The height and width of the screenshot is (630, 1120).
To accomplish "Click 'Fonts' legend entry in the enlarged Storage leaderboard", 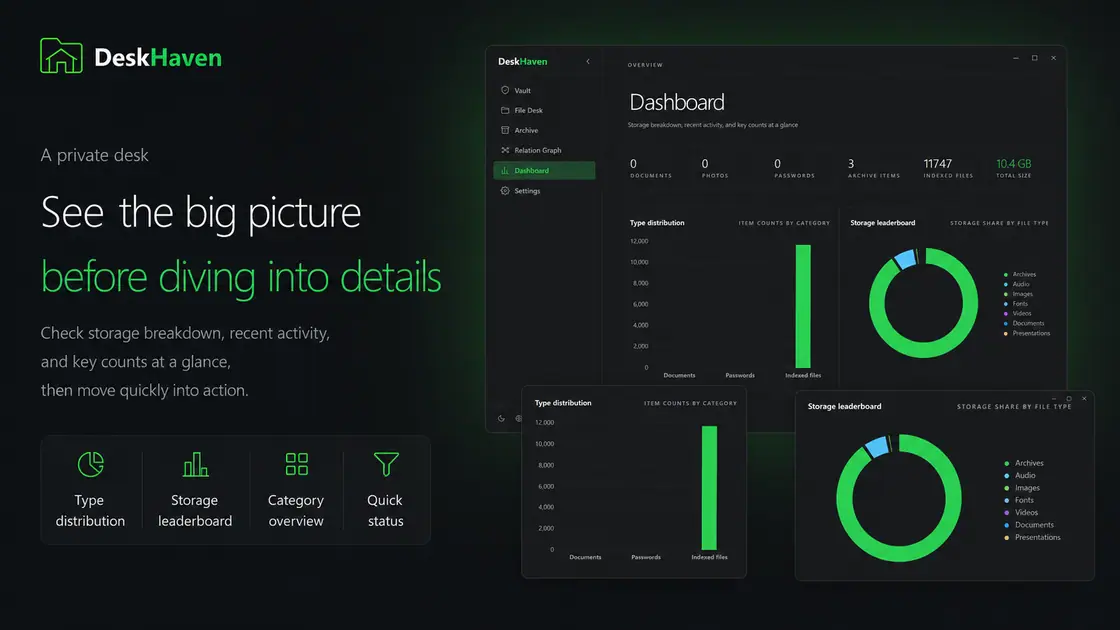I will (1019, 500).
